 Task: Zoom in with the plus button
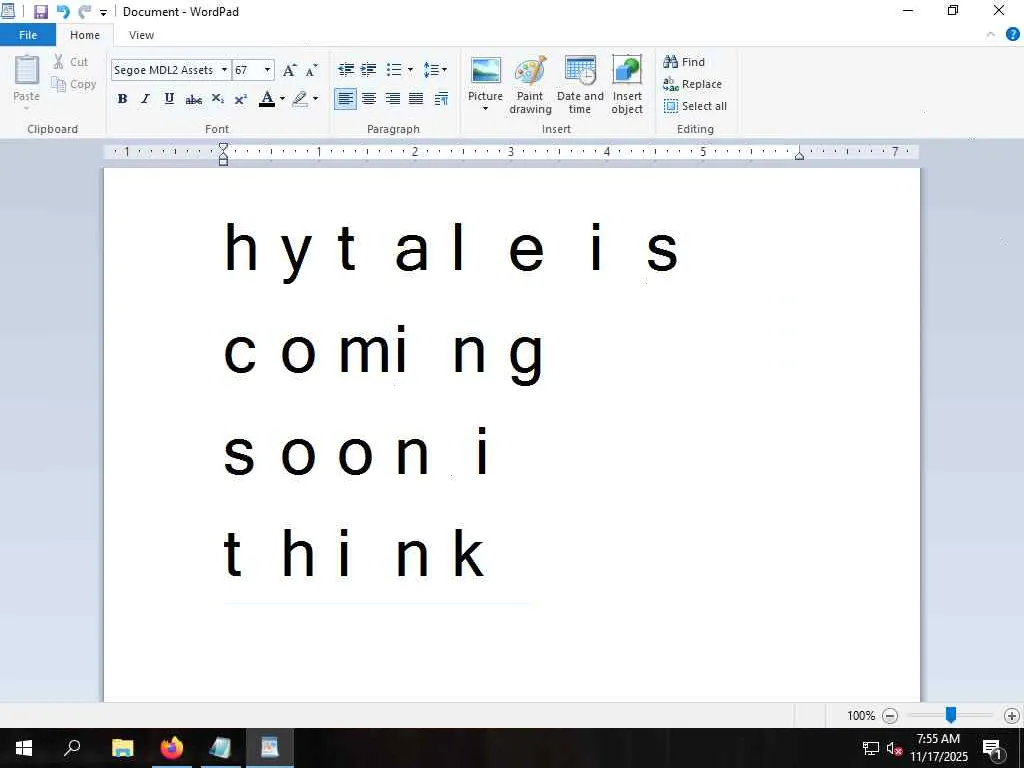pyautogui.click(x=1012, y=716)
